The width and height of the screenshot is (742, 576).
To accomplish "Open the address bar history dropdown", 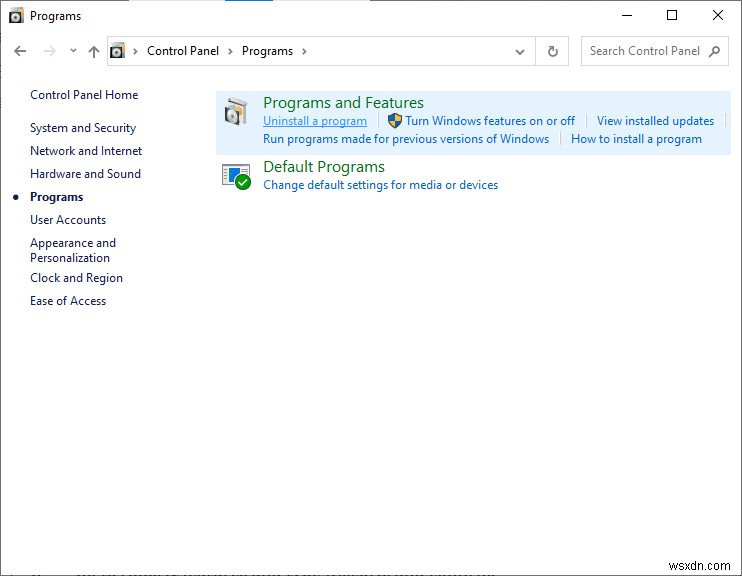I will (520, 52).
